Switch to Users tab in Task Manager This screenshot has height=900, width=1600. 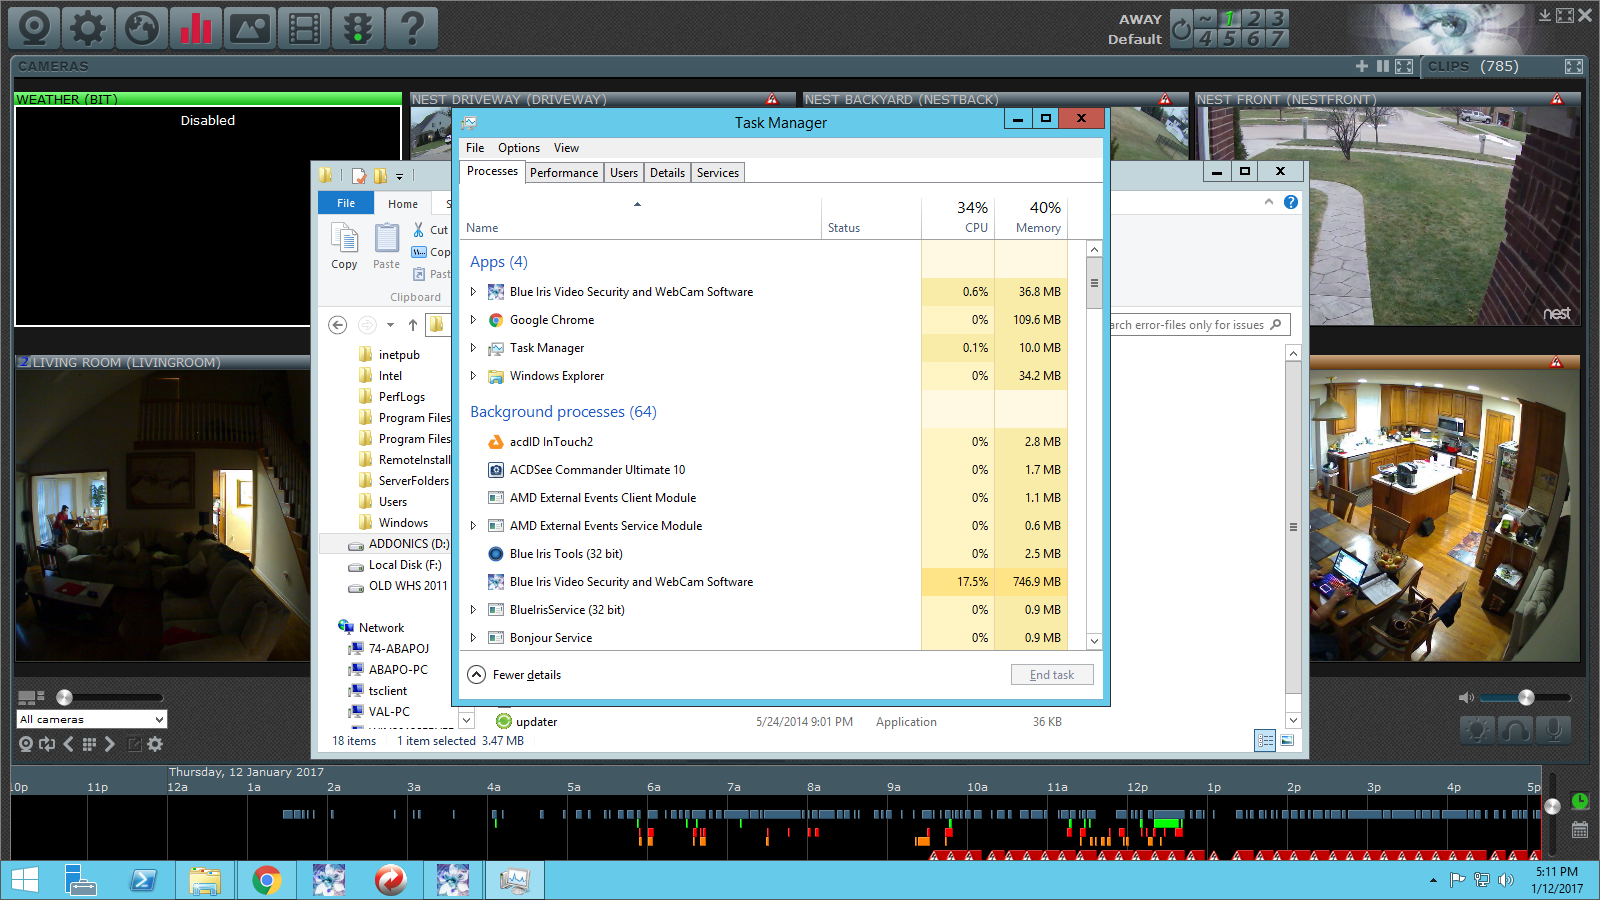pos(624,173)
